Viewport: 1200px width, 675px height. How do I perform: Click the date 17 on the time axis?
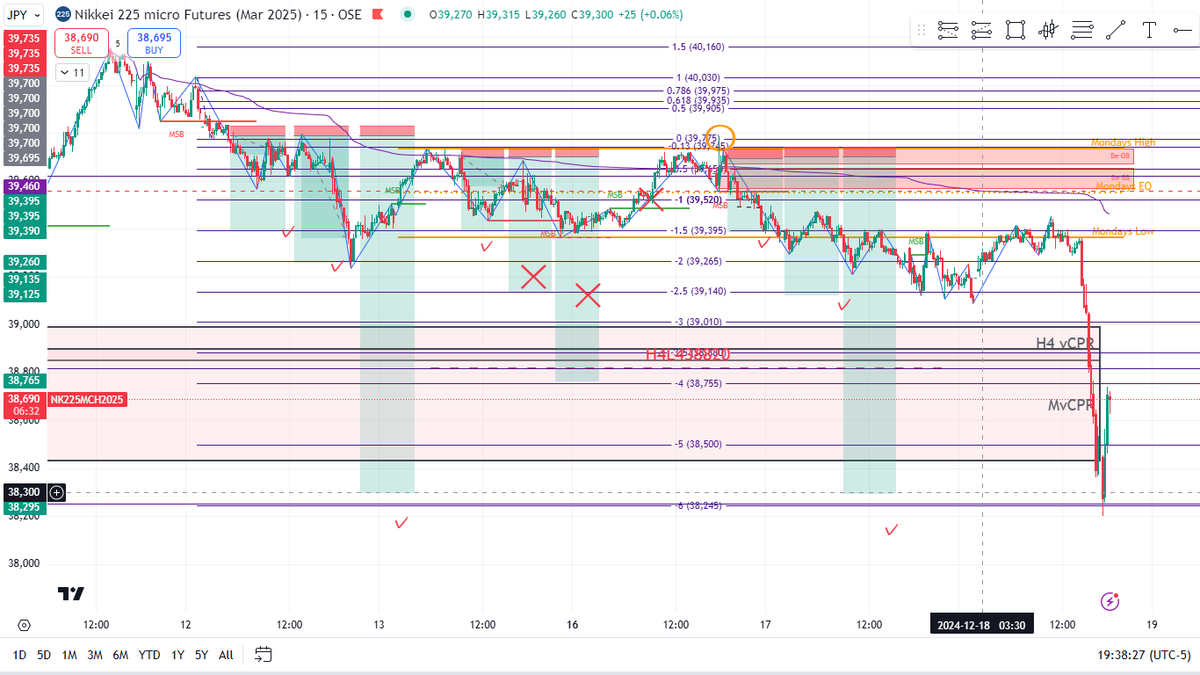pos(764,625)
